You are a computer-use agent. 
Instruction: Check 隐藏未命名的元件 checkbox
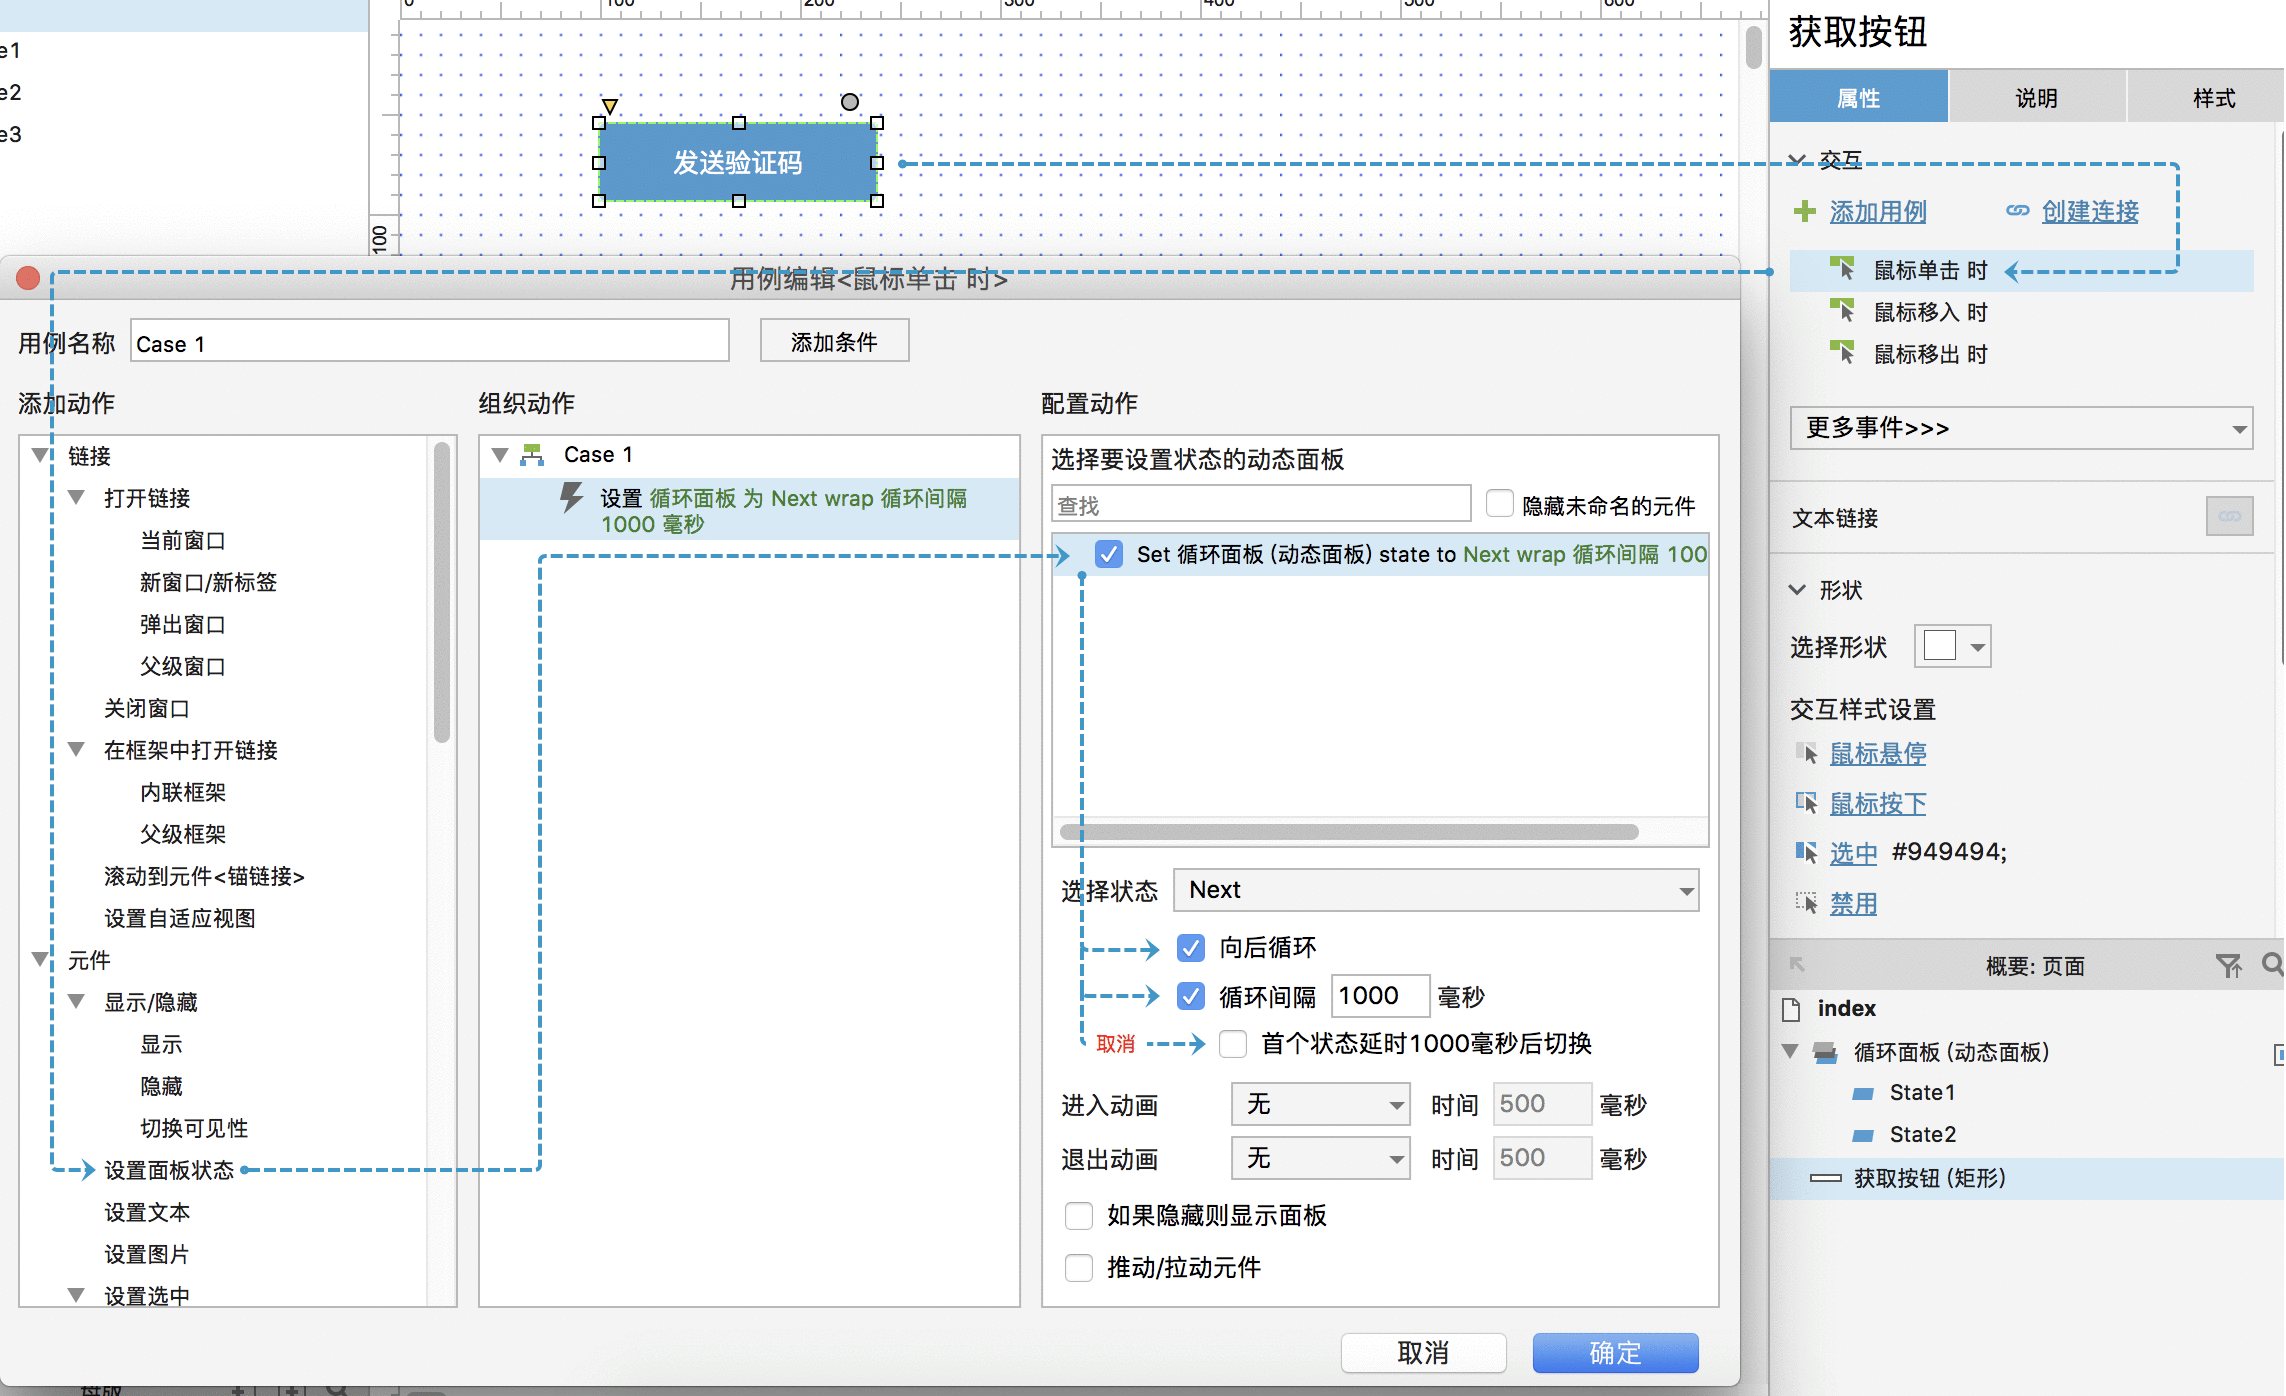(x=1499, y=504)
